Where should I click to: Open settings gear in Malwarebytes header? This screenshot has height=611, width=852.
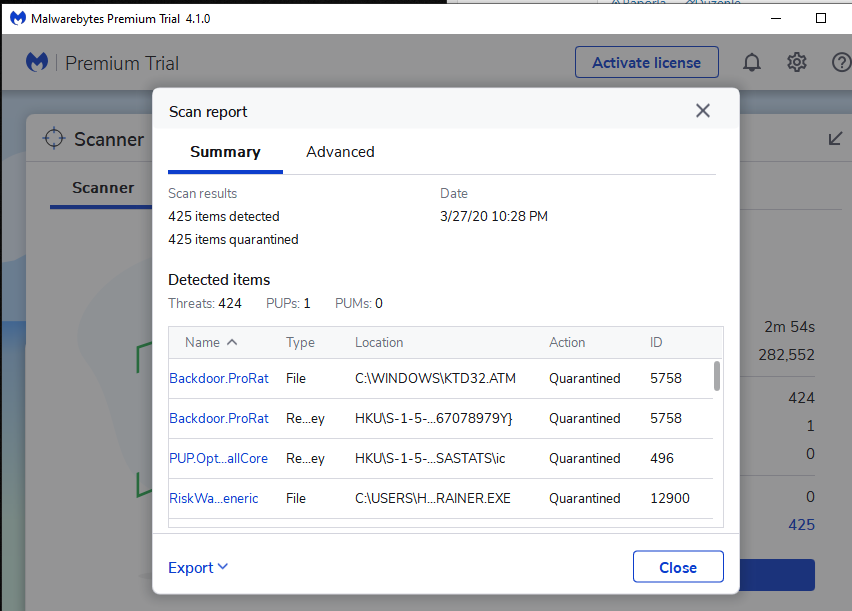click(797, 63)
